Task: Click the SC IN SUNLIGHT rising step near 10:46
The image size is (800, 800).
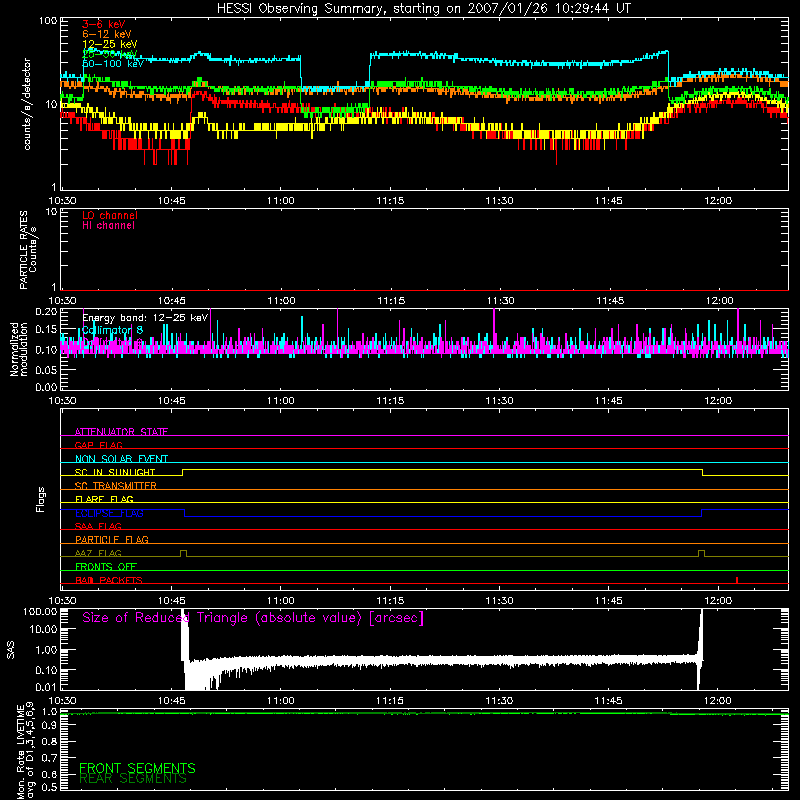Action: click(x=183, y=472)
